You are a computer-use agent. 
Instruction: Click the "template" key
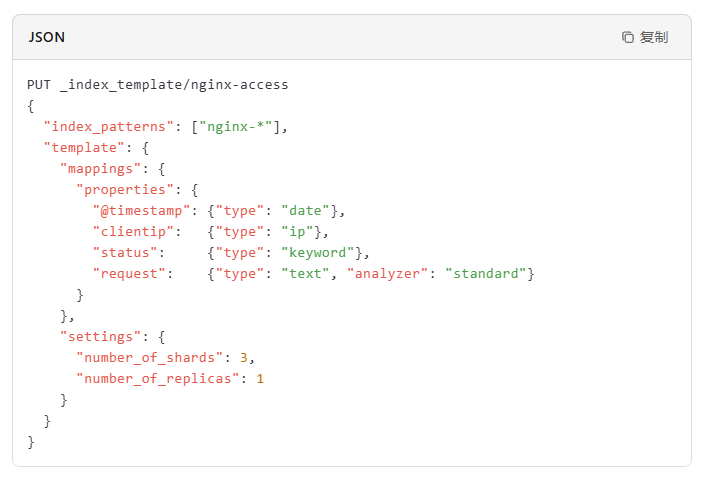(84, 148)
